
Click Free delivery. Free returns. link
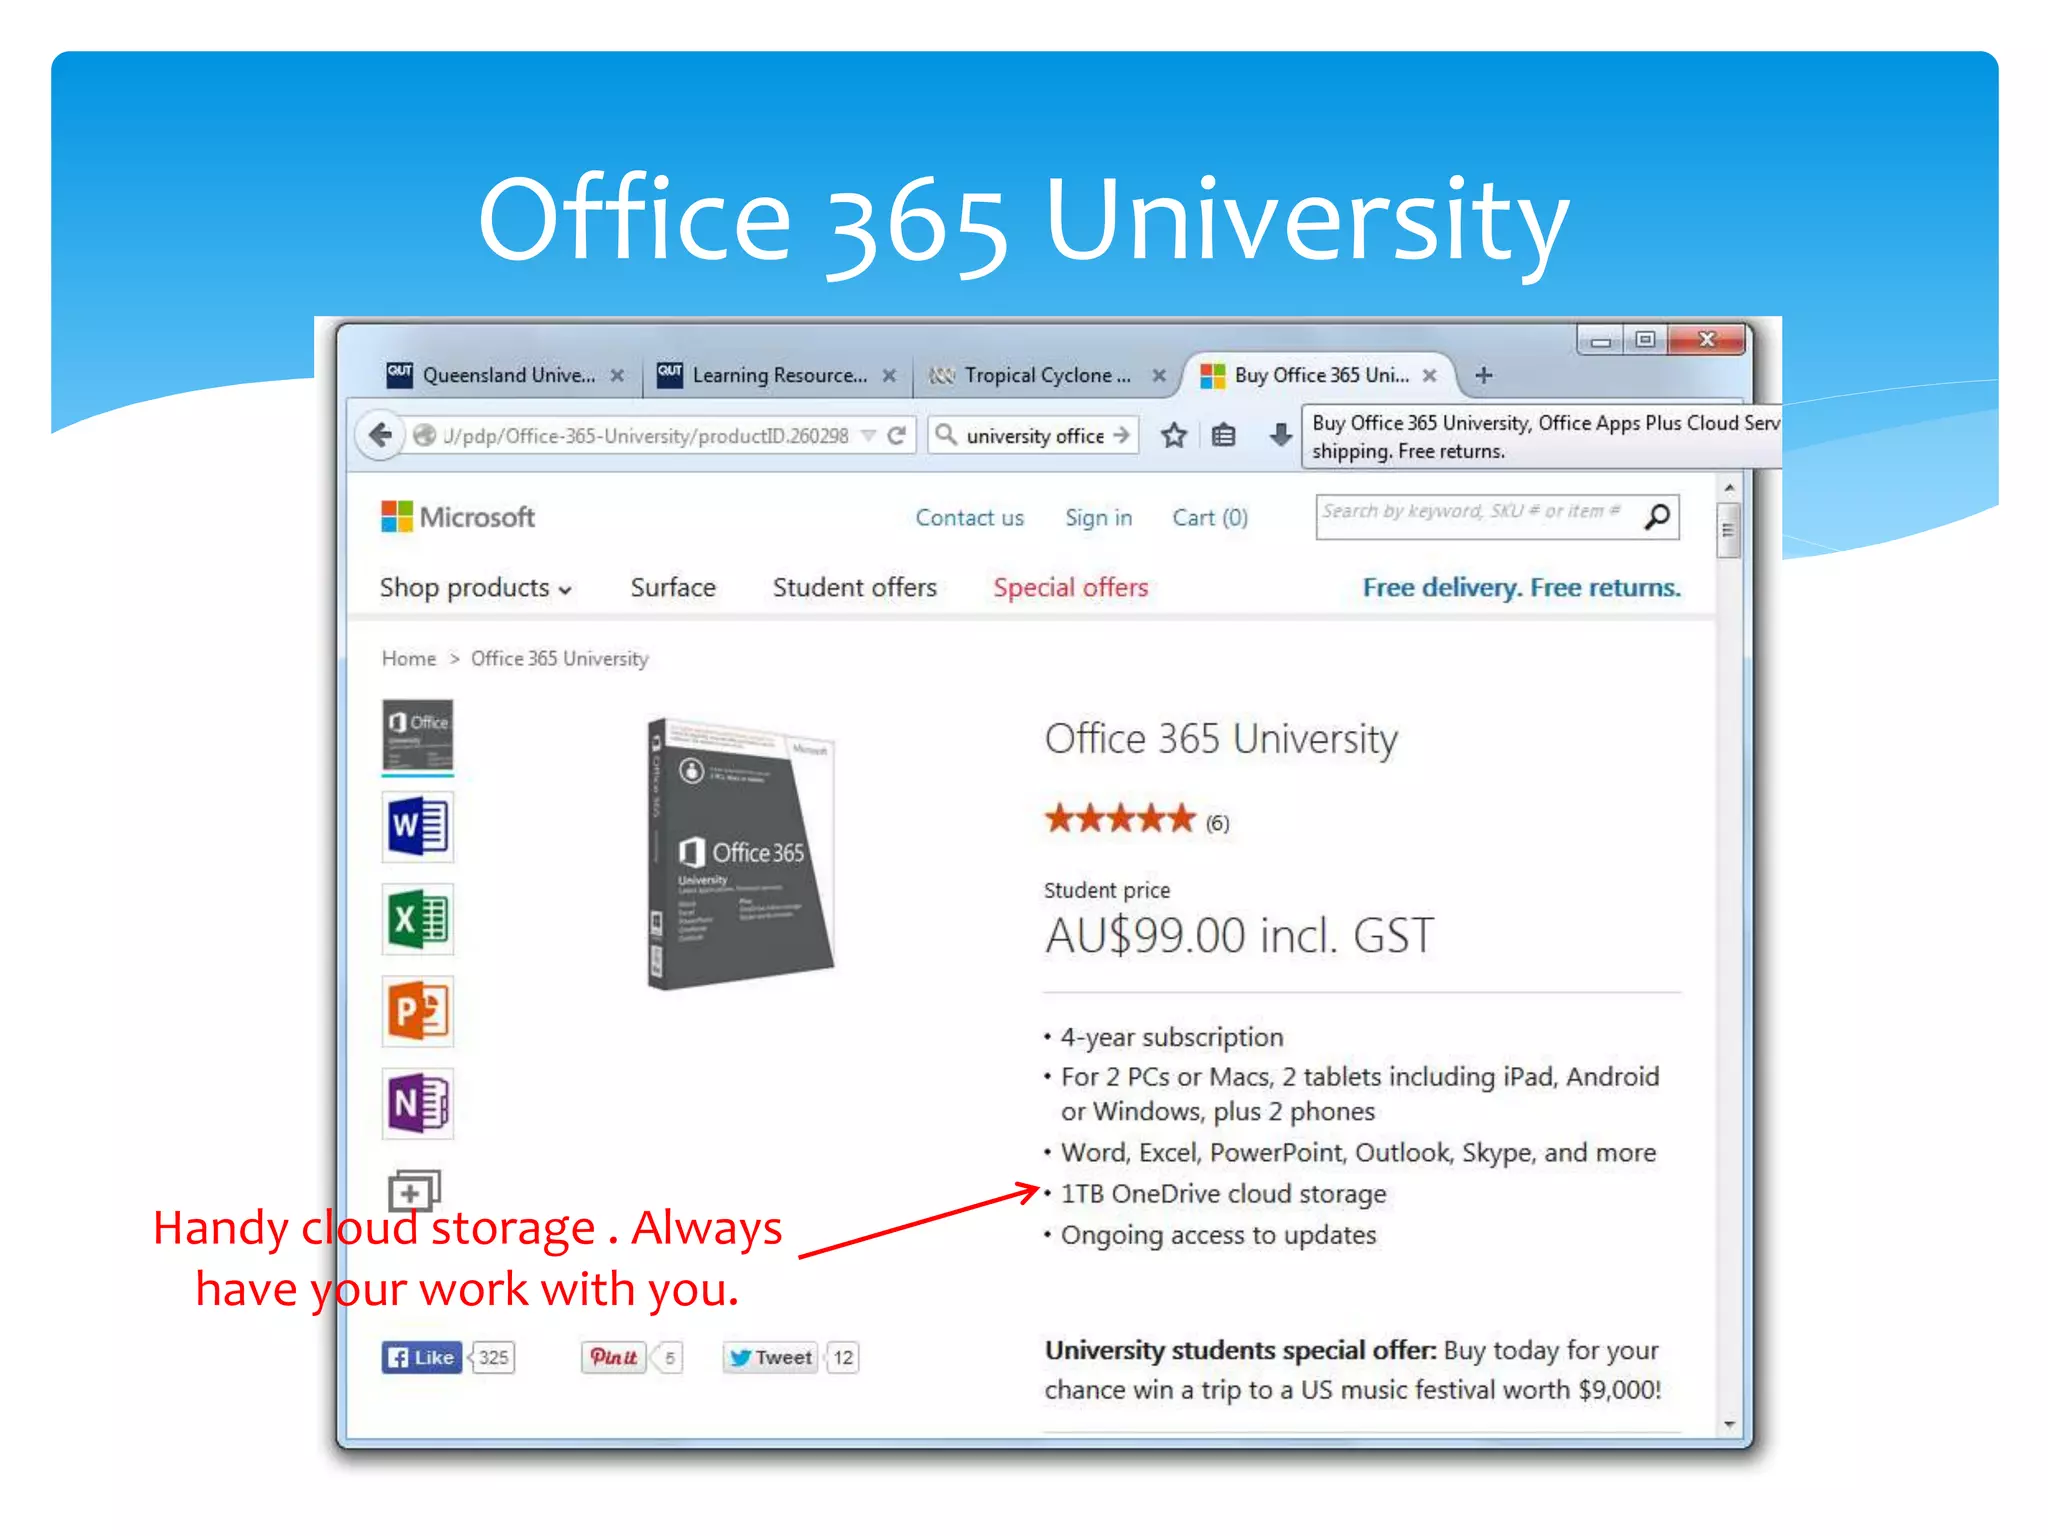point(1521,587)
